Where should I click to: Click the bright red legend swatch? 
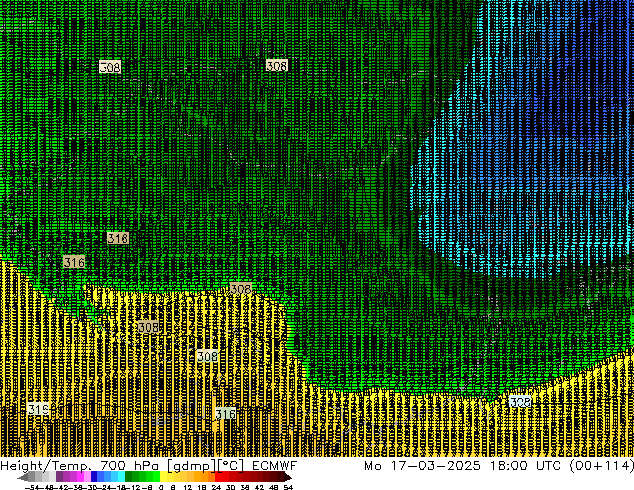pos(218,476)
